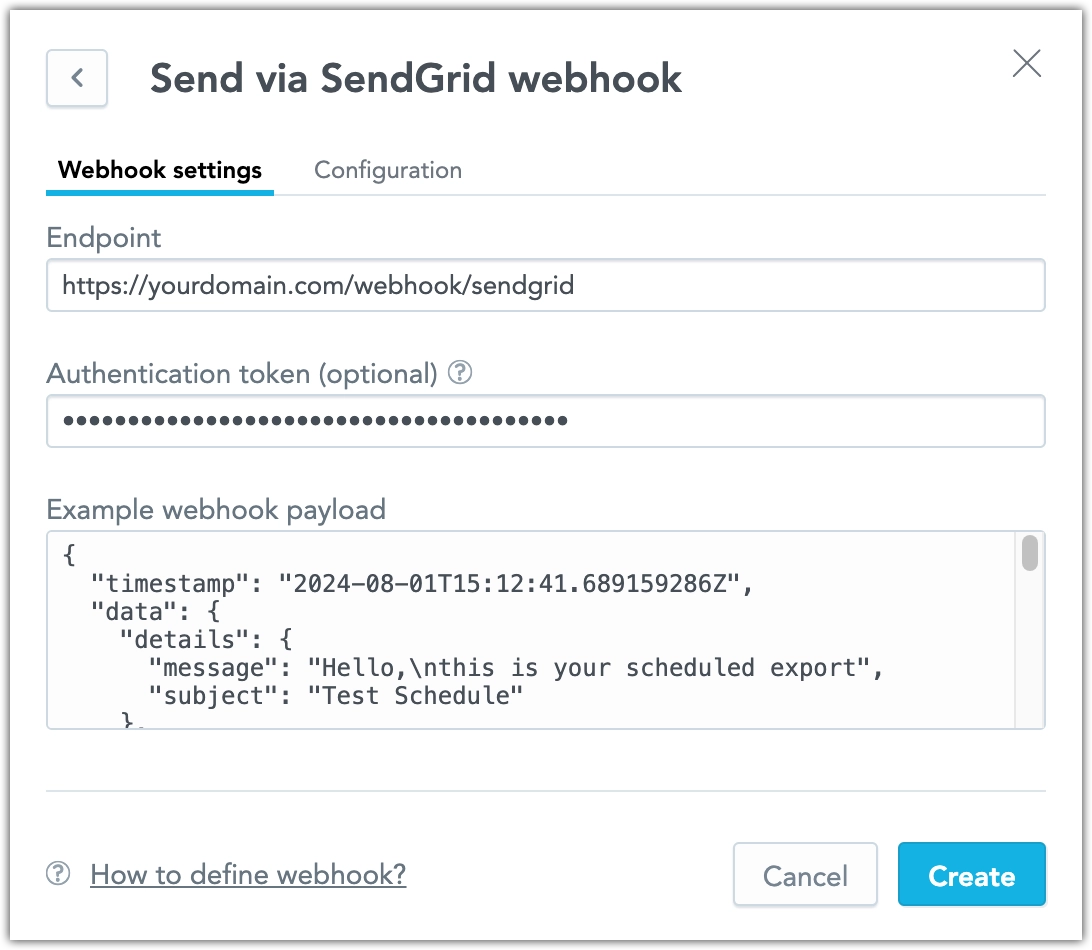Click the Create button

click(x=971, y=874)
